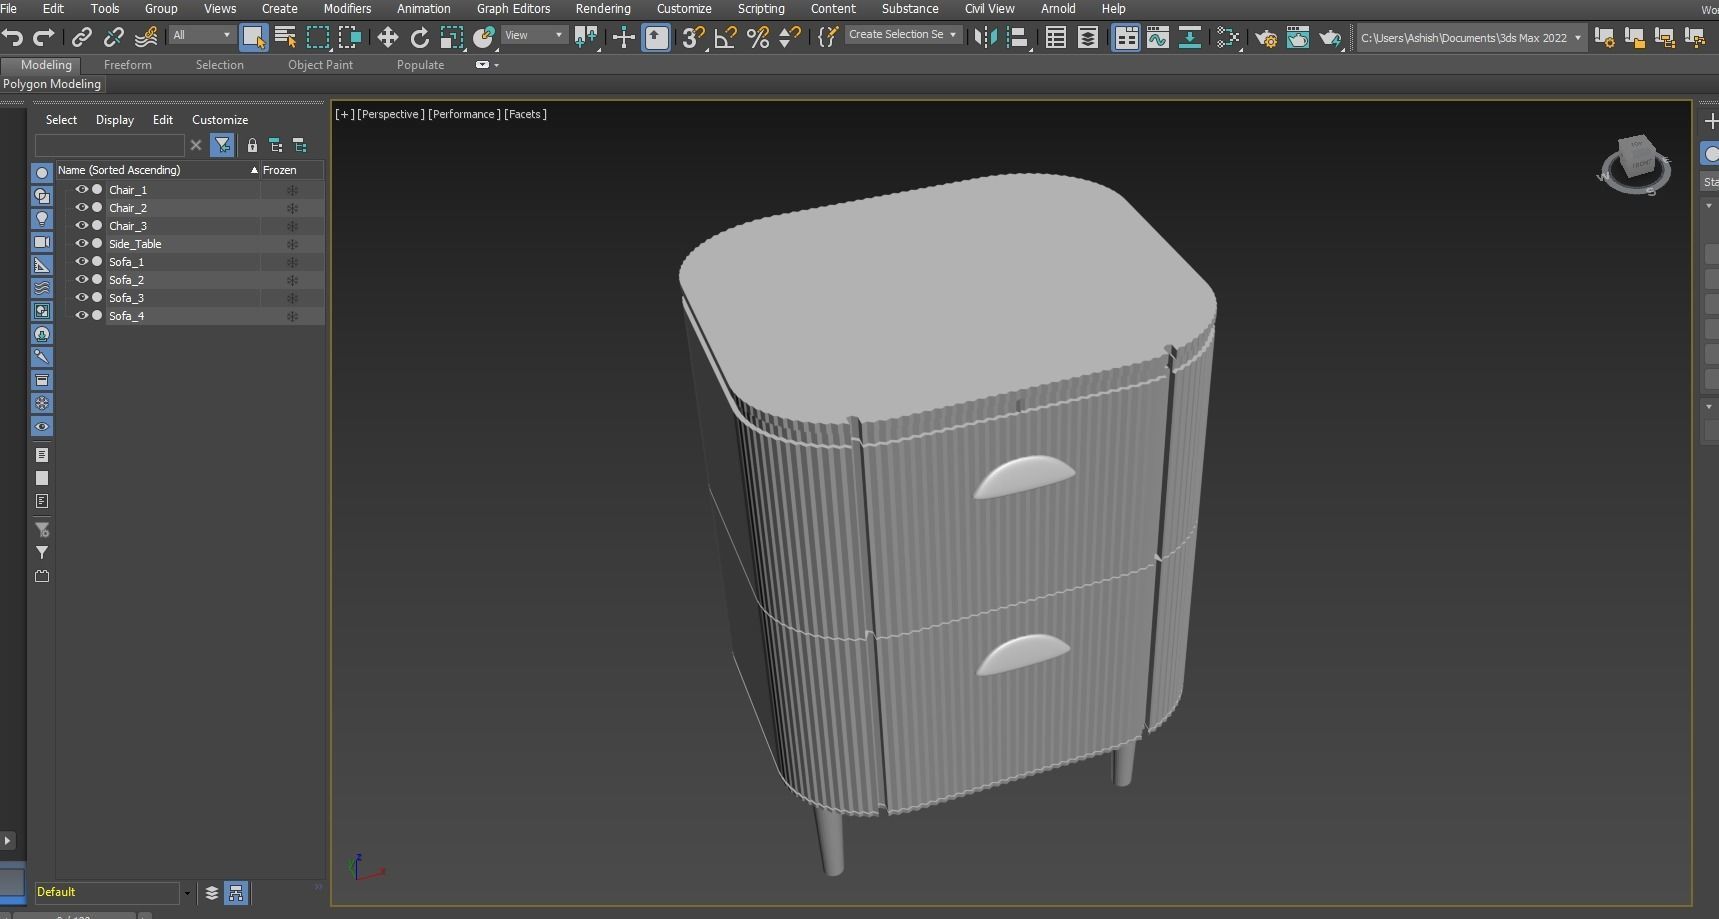Open the Create Selection Set dropdown
The image size is (1719, 919).
point(902,35)
